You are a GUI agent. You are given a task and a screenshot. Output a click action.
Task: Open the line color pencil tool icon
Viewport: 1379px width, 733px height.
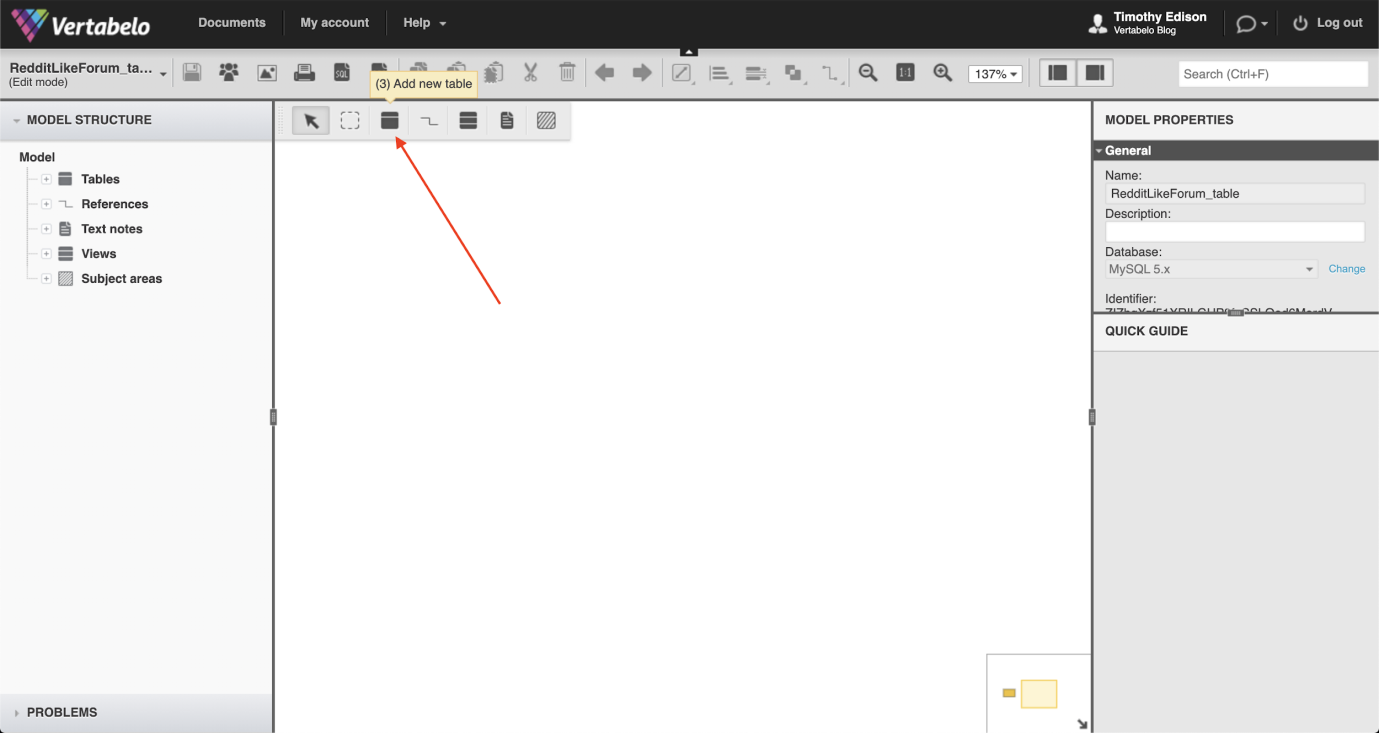(x=682, y=73)
